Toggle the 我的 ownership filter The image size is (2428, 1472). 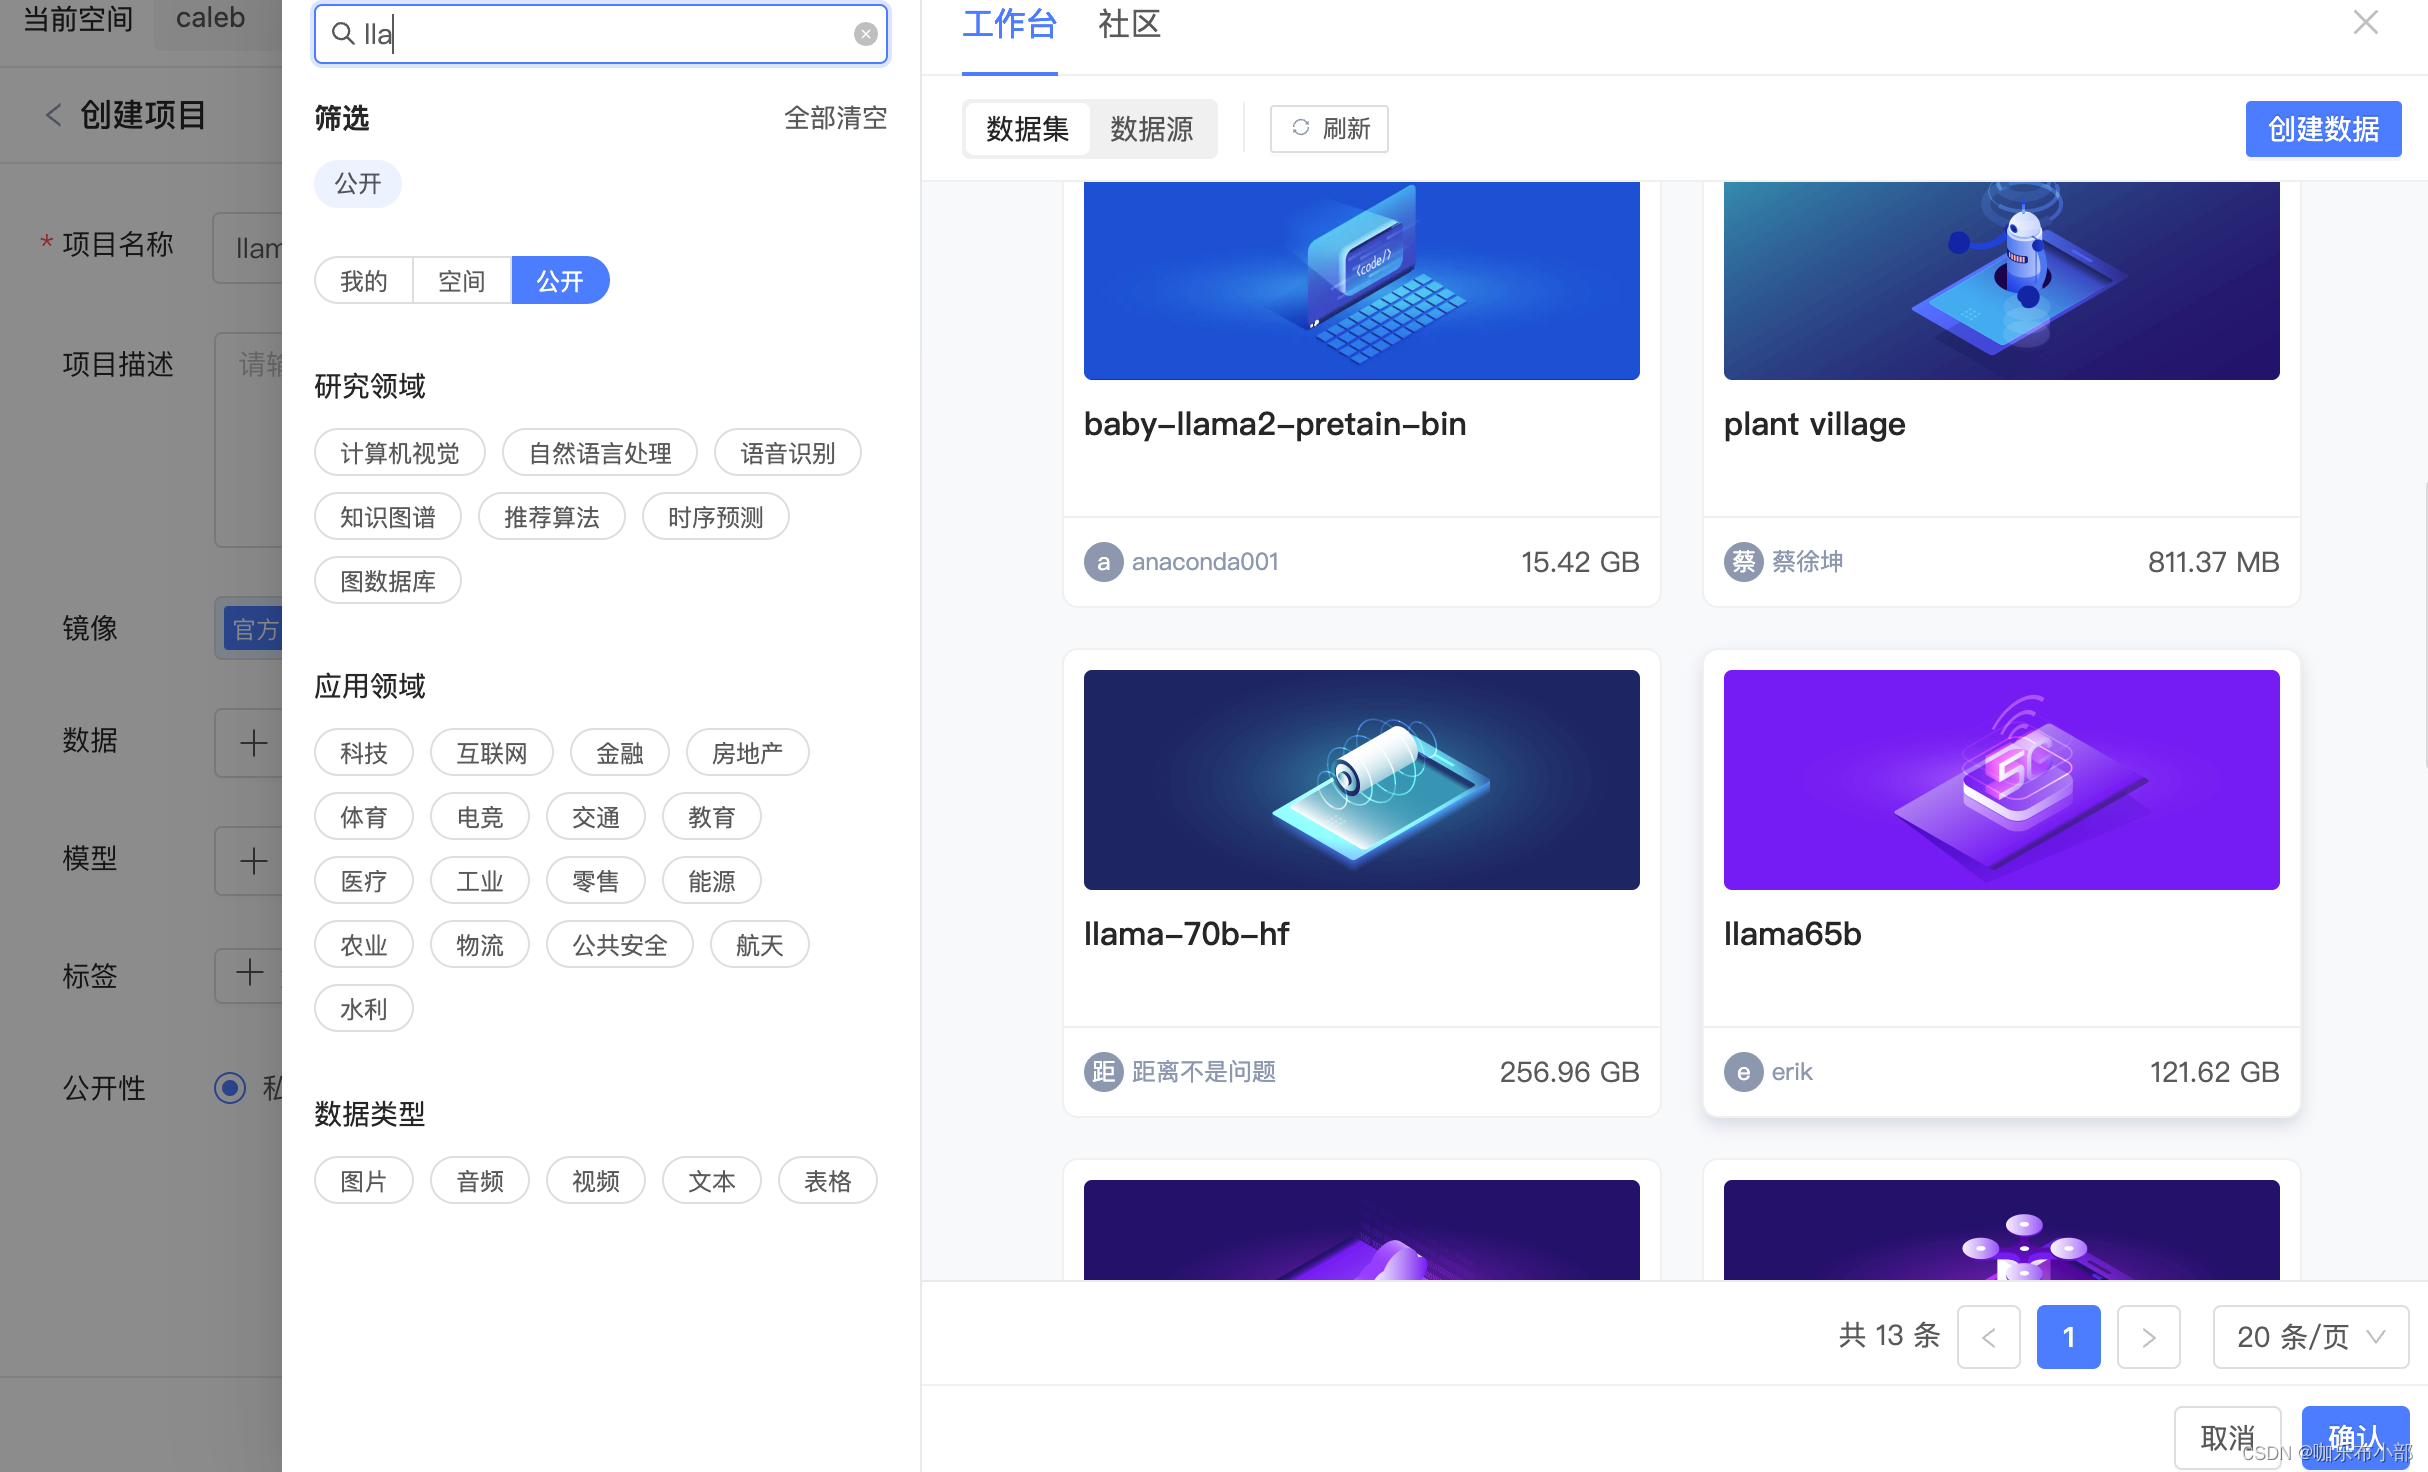click(x=363, y=281)
